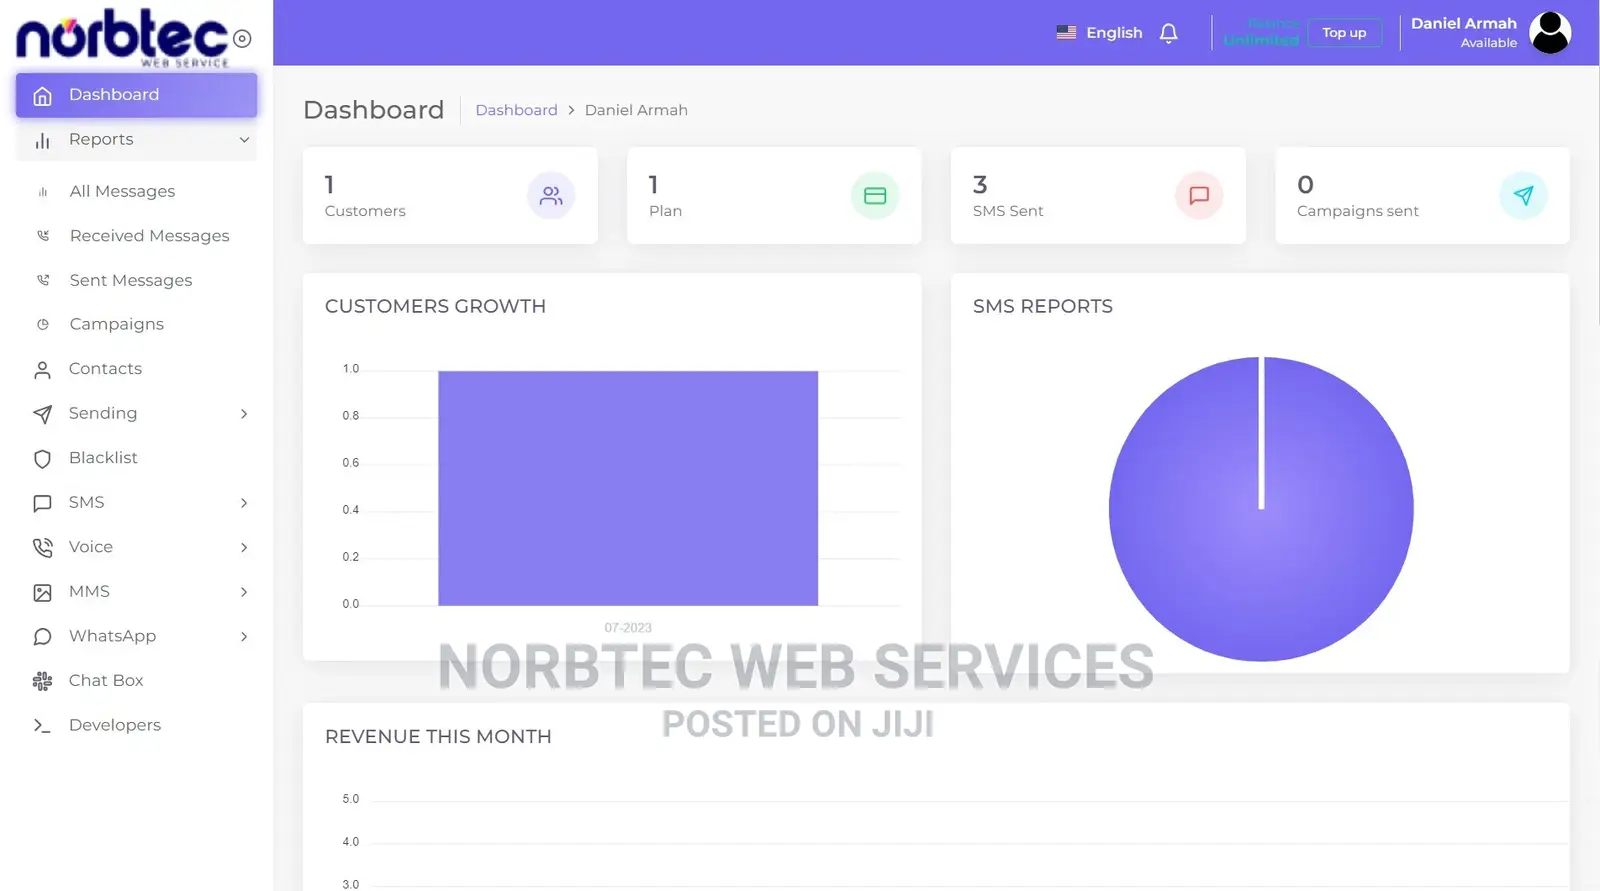The image size is (1600, 891).
Task: Click the Campaigns sent paper plane icon
Action: pyautogui.click(x=1523, y=196)
